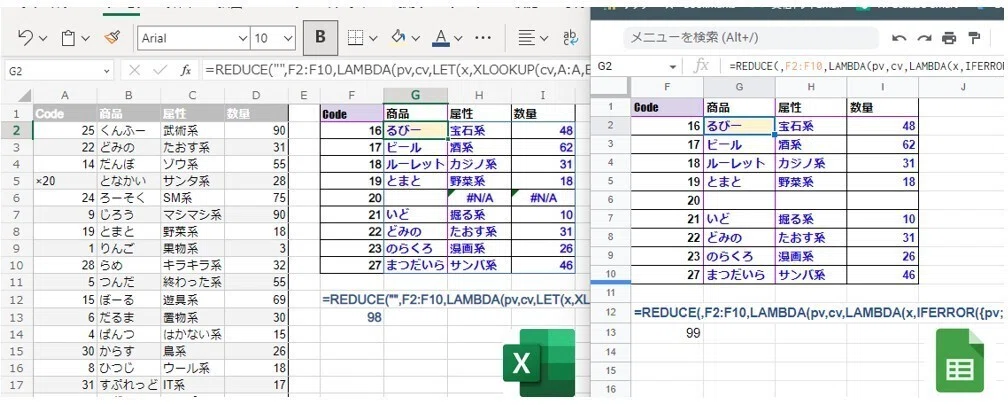
Task: Click Google Sheets cell with value 62
Action: point(883,145)
